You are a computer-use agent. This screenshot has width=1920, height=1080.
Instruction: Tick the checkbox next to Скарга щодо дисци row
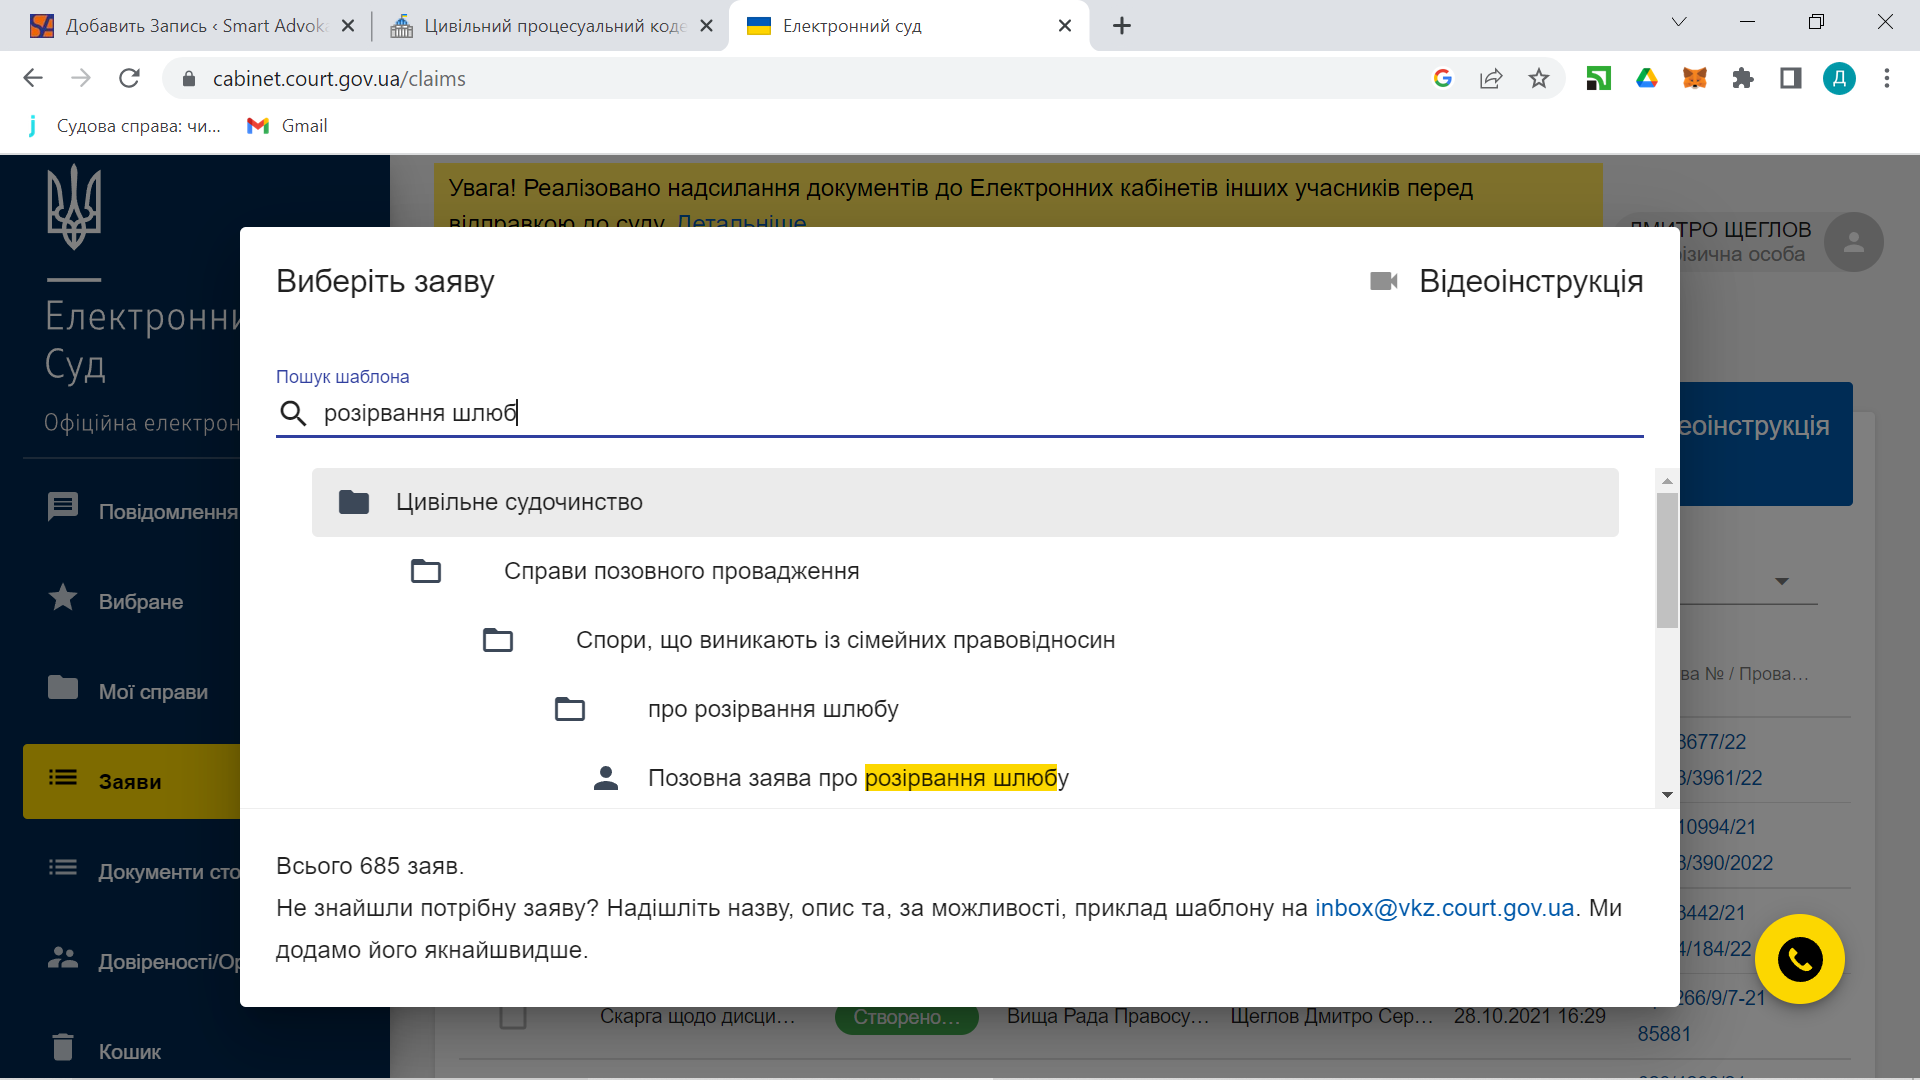point(513,1017)
